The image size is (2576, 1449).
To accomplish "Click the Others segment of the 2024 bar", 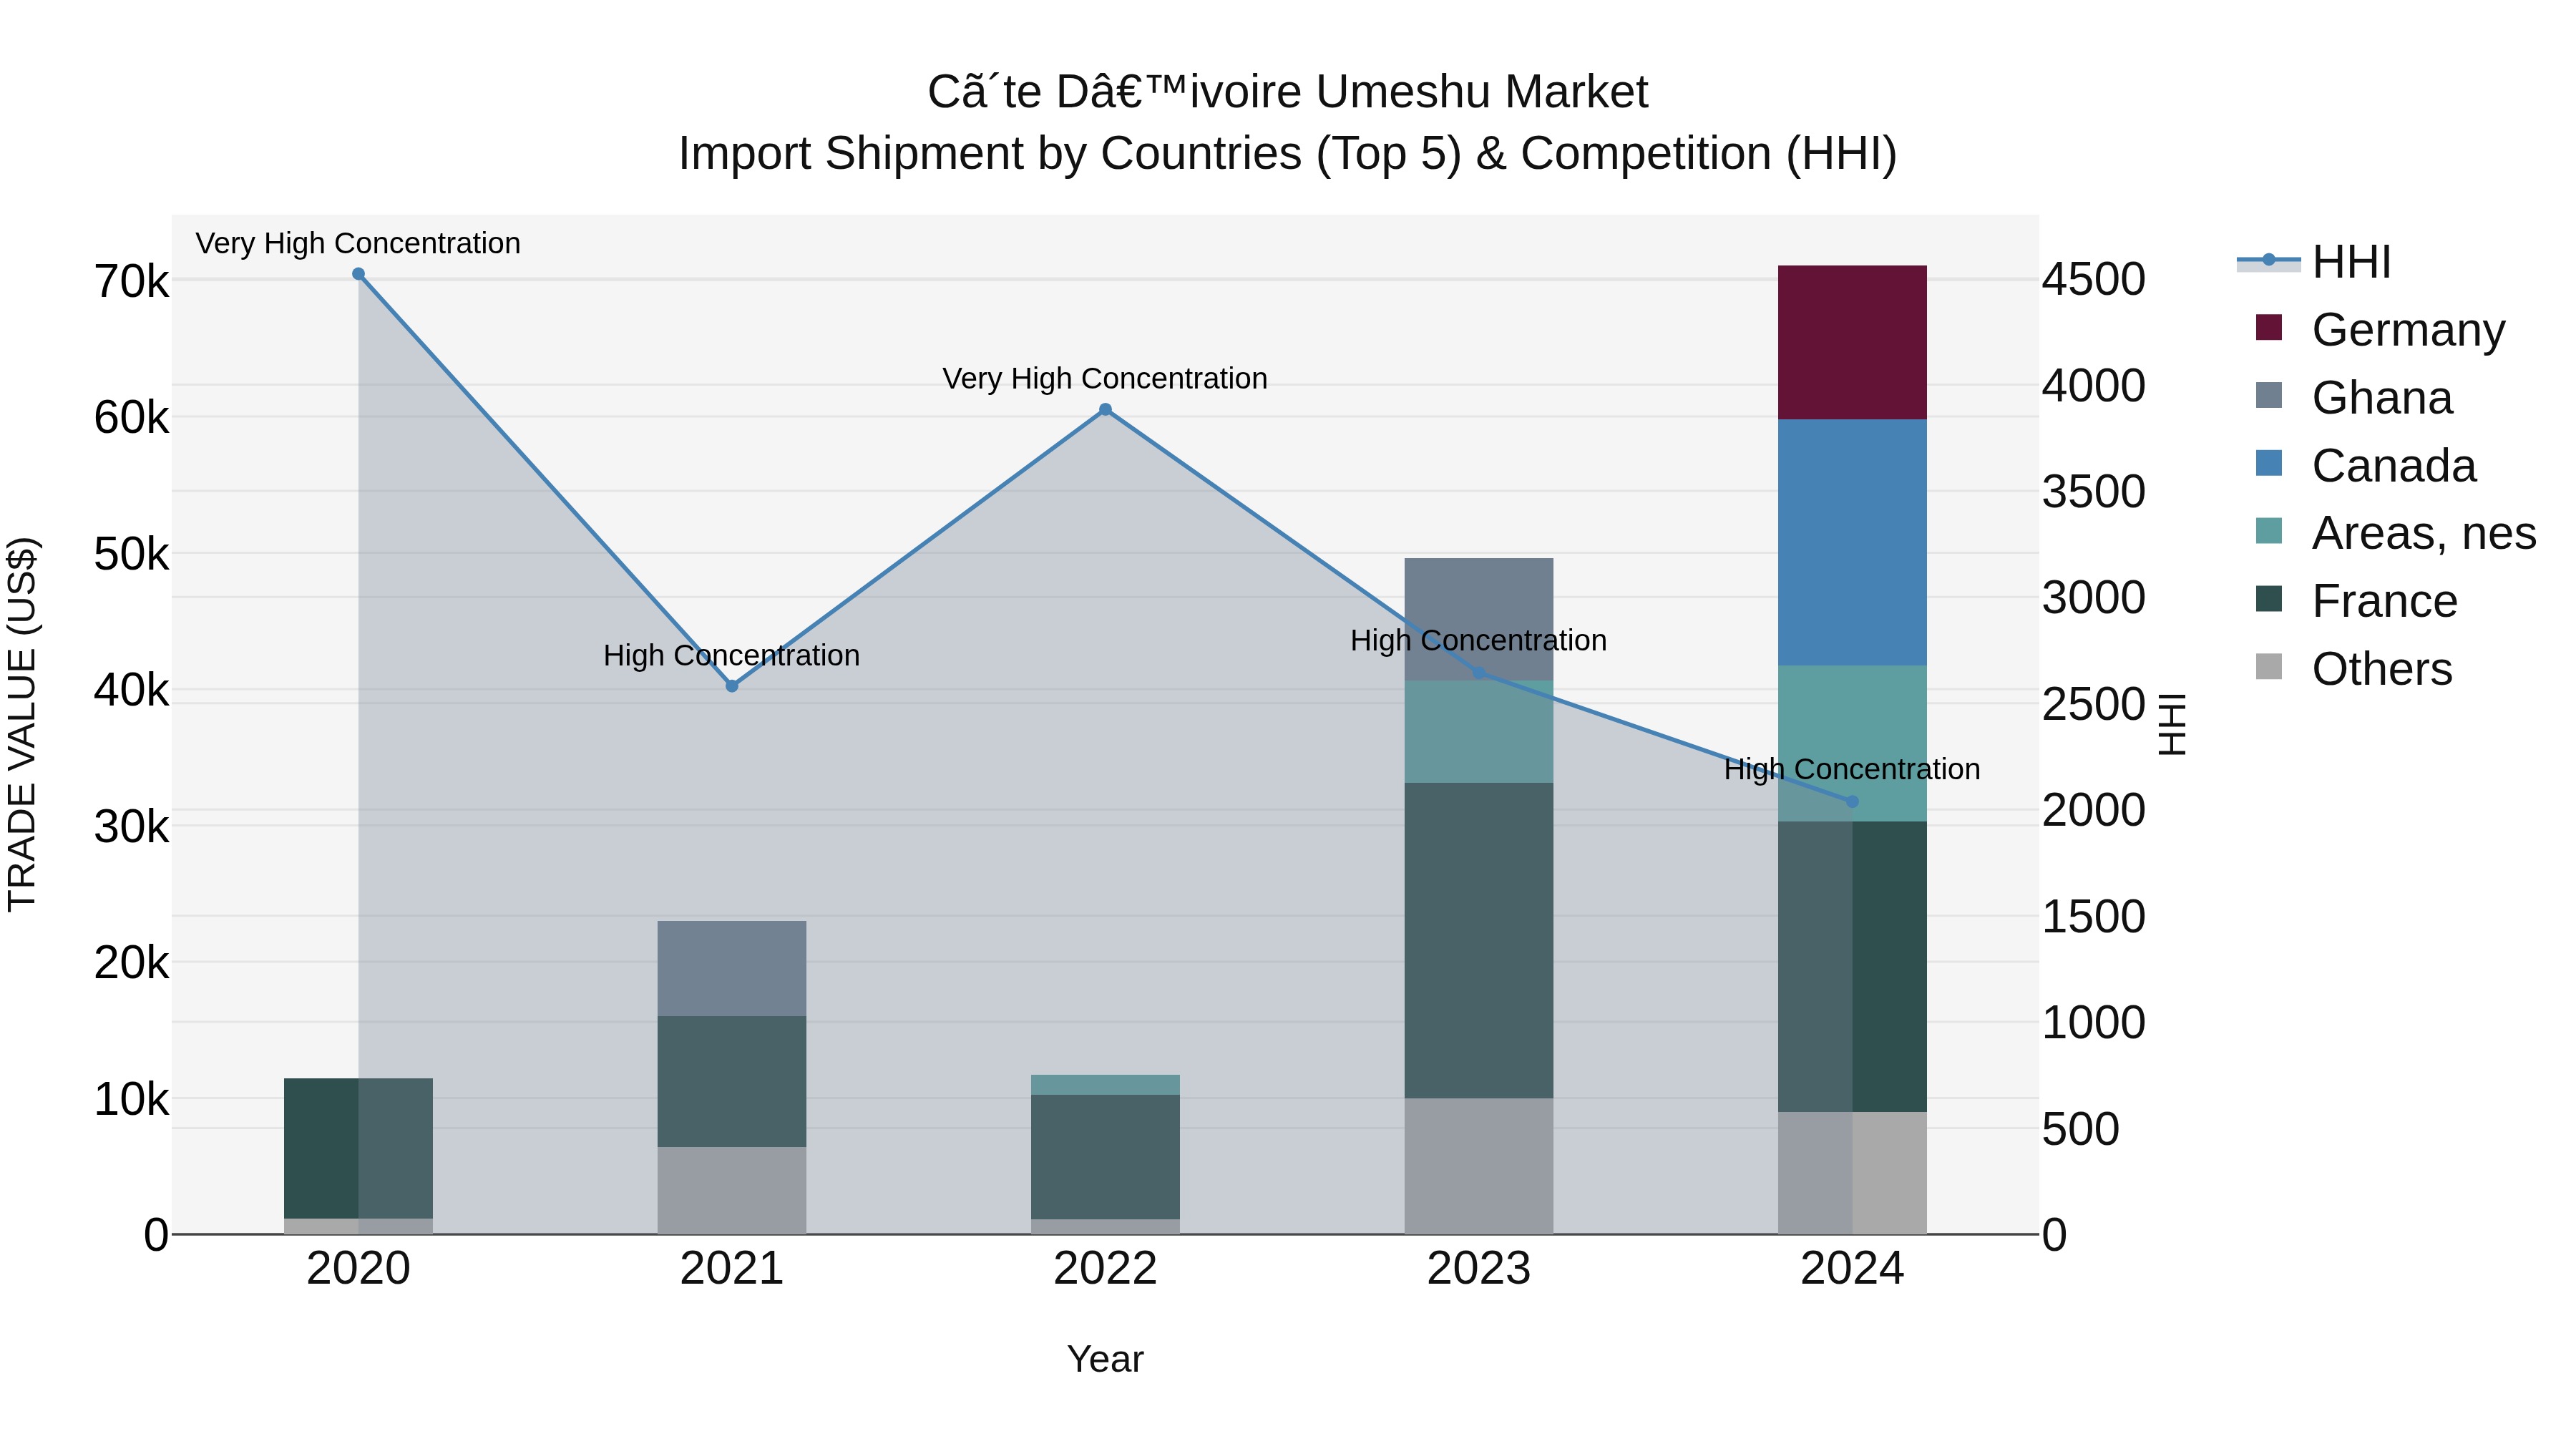I will tap(1852, 1173).
